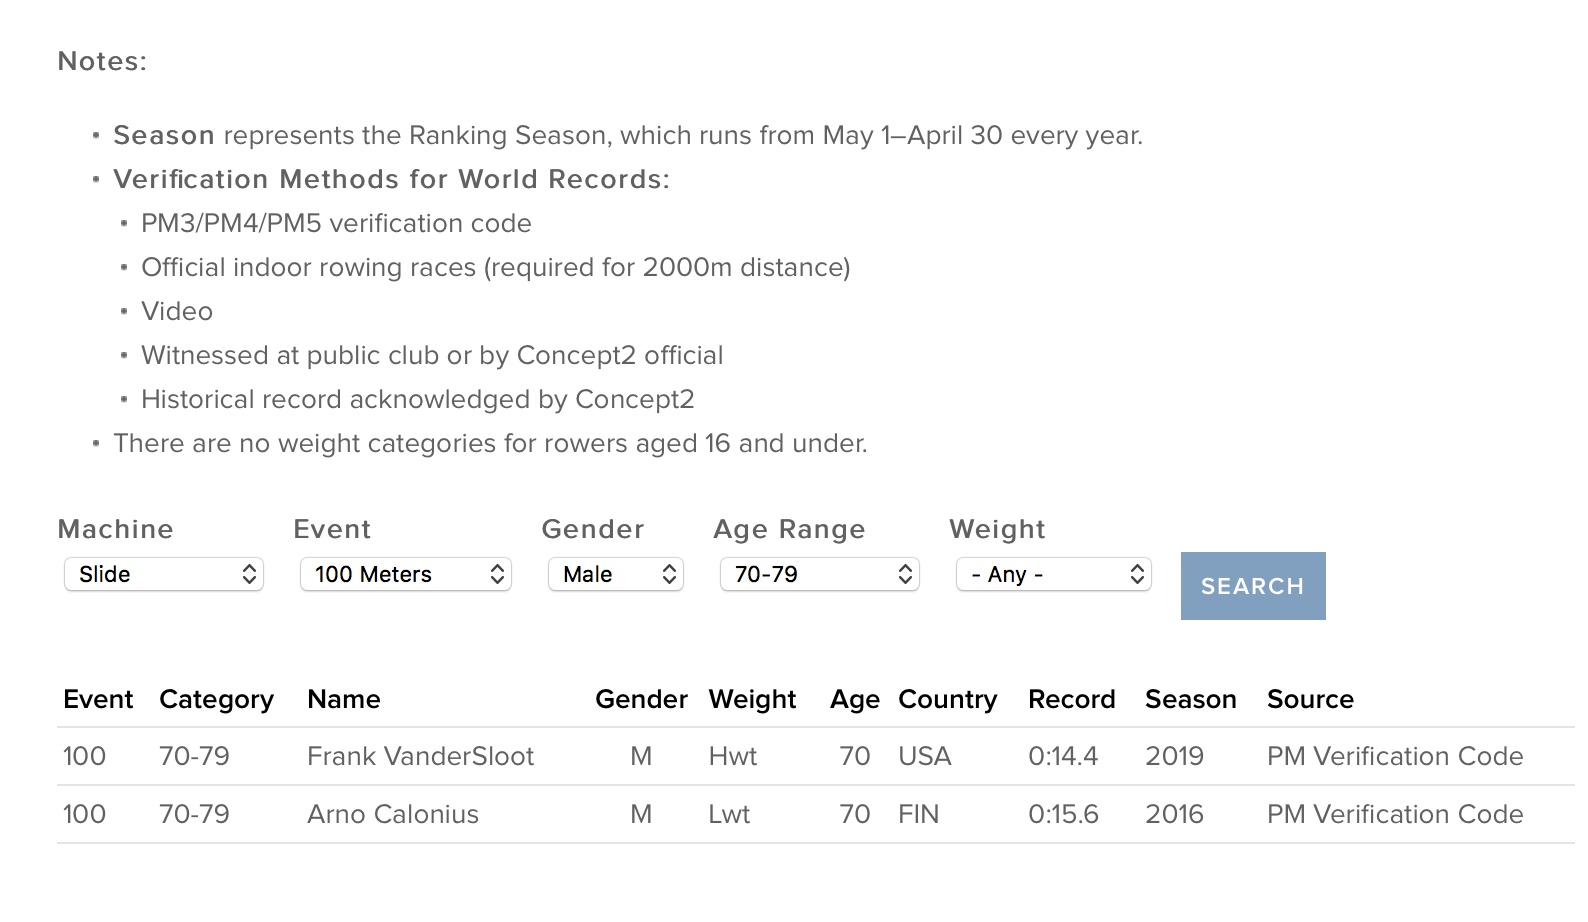Viewport: 1588px width, 922px height.
Task: Click the Category column header
Action: (x=216, y=699)
